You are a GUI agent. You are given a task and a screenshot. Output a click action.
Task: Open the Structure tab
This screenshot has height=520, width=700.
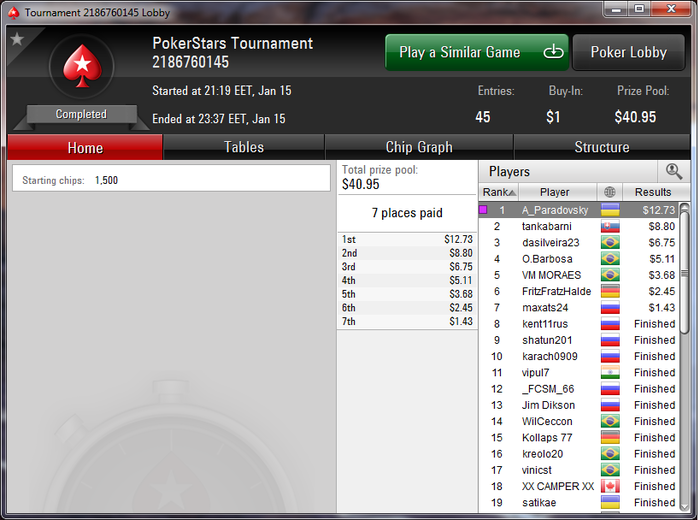(601, 147)
